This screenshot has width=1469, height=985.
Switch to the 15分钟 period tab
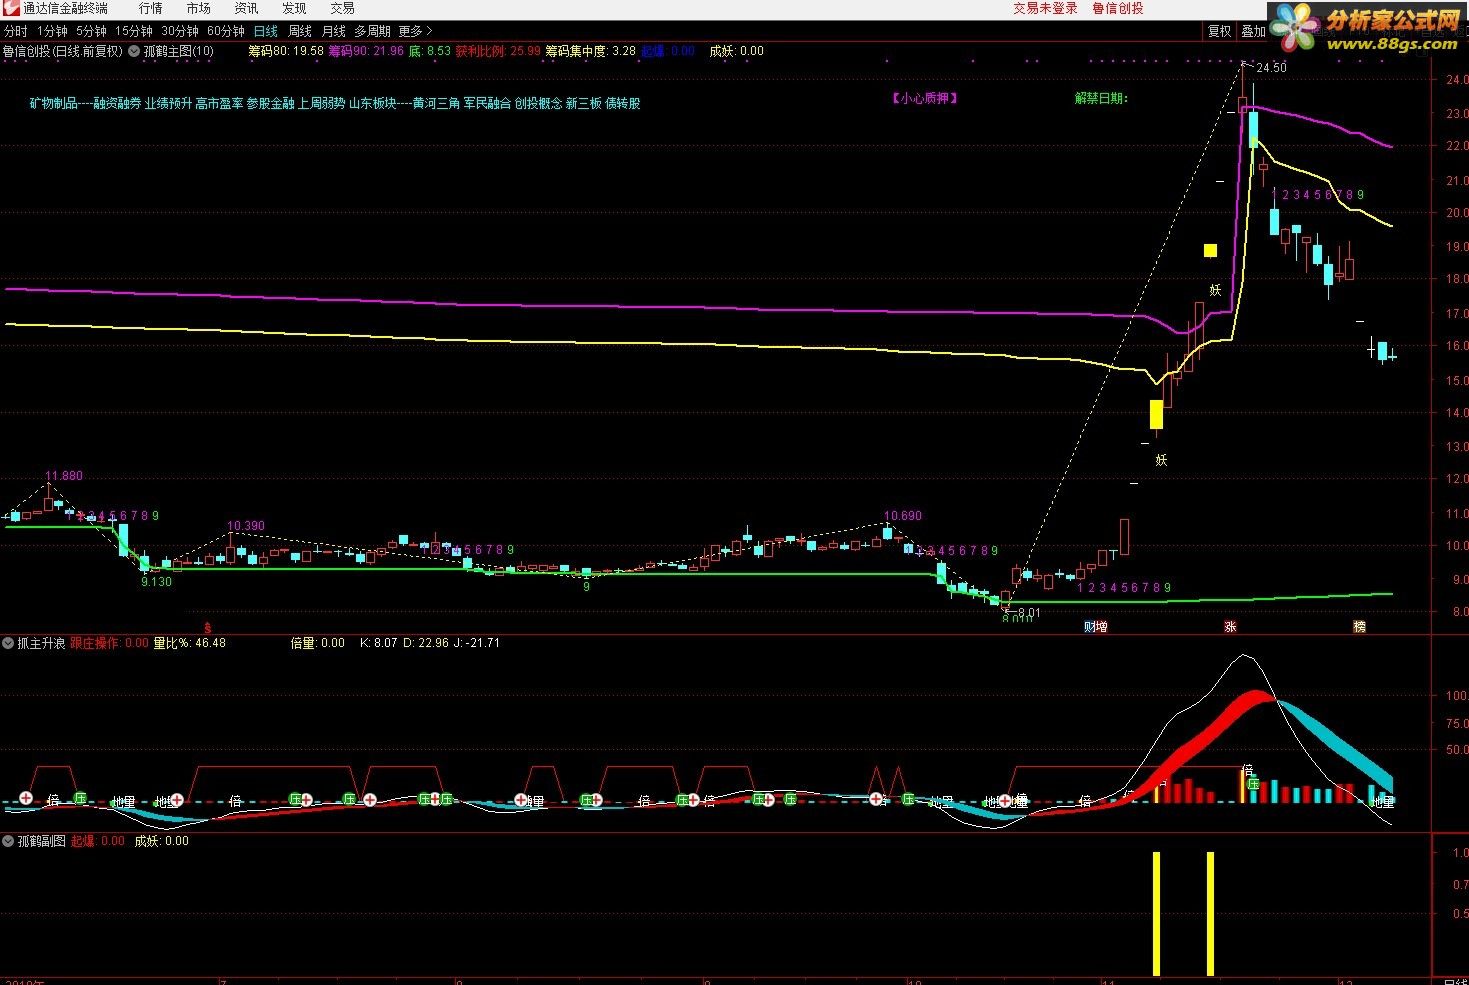(x=134, y=31)
